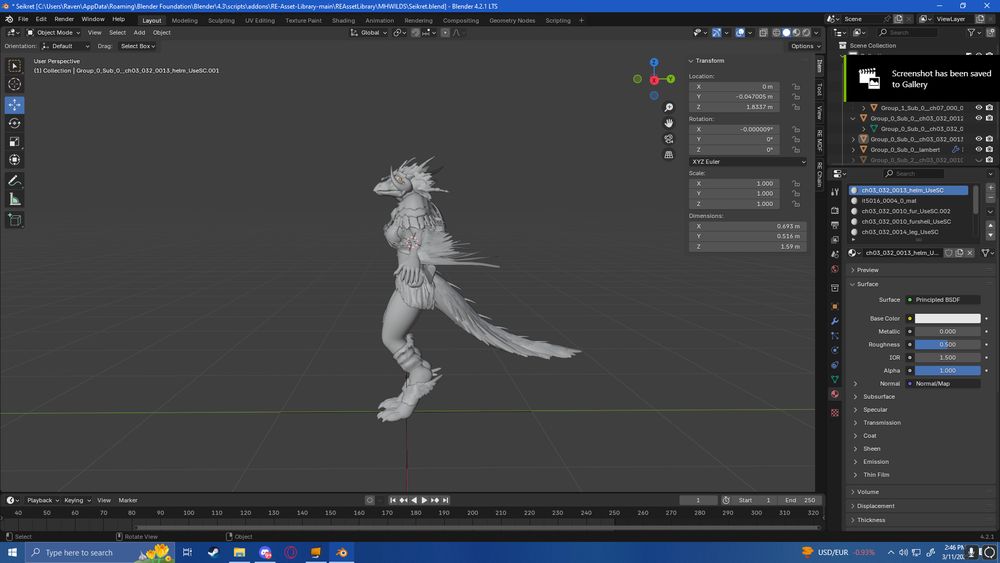Select the Measure tool

[x=15, y=199]
